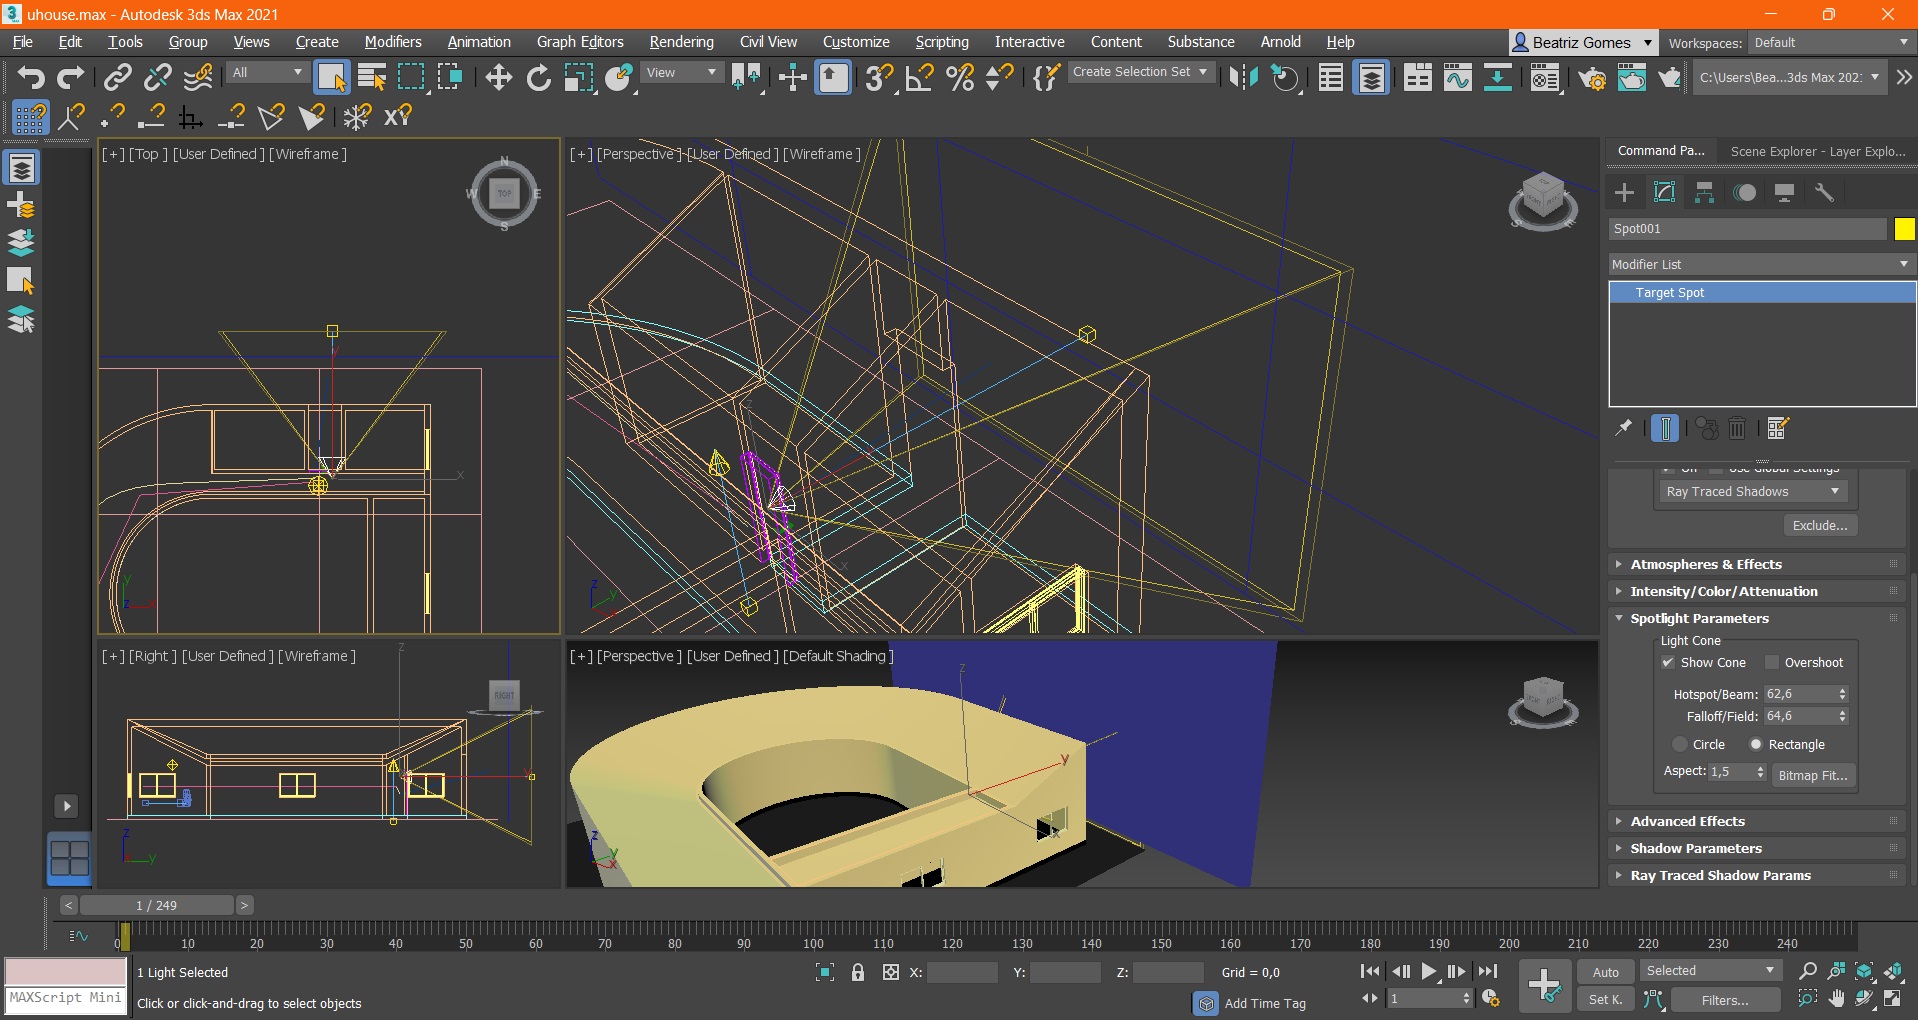Open the Rendering menu
This screenshot has width=1918, height=1020.
click(x=681, y=42)
